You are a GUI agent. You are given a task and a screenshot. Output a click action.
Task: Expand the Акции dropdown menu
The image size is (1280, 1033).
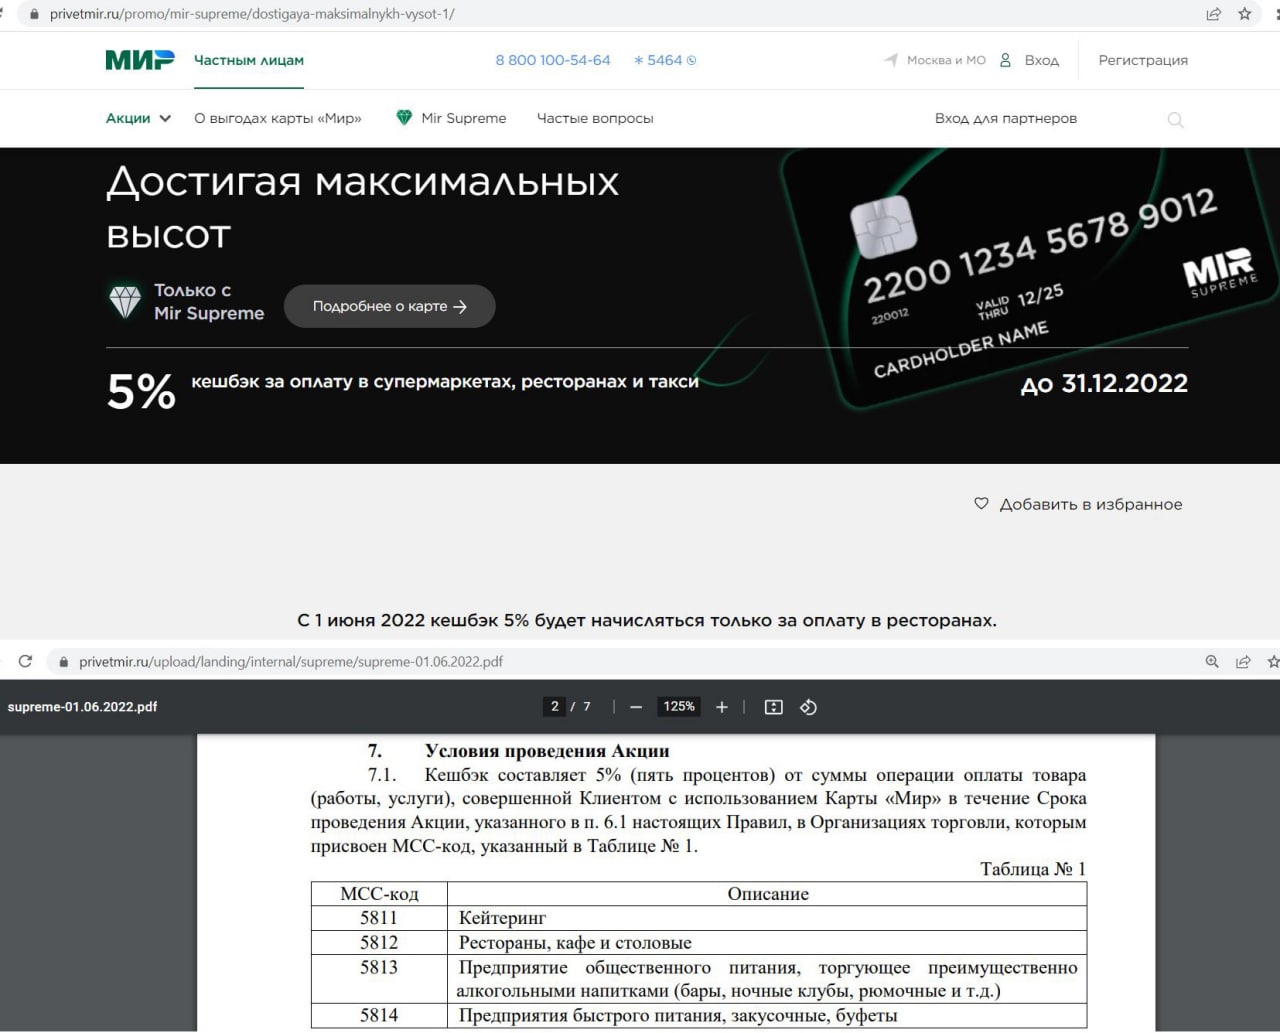click(x=139, y=118)
